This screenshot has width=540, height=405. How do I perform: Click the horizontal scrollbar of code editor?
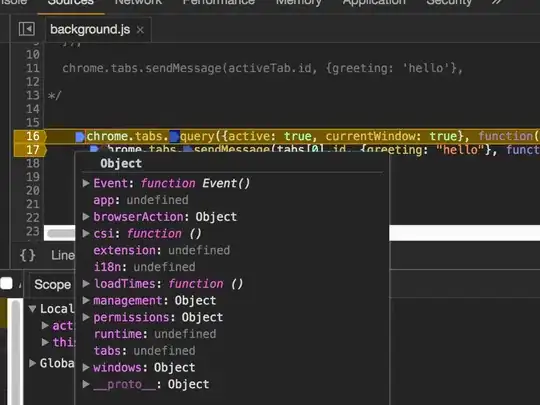[61, 233]
